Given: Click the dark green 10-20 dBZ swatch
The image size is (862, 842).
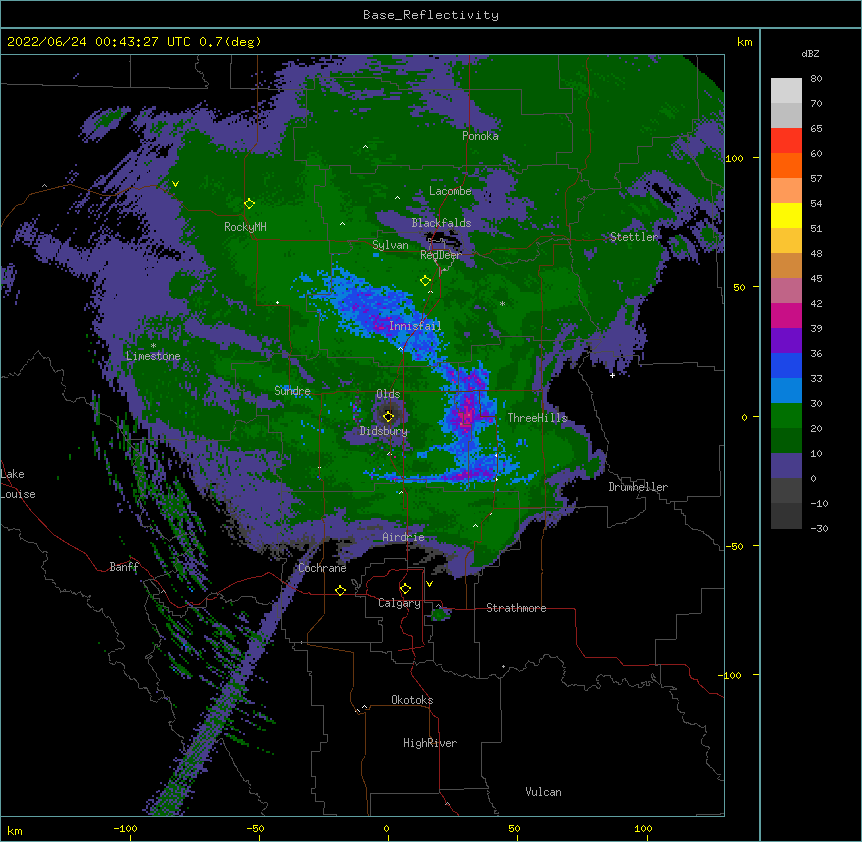Looking at the screenshot, I should tap(786, 441).
